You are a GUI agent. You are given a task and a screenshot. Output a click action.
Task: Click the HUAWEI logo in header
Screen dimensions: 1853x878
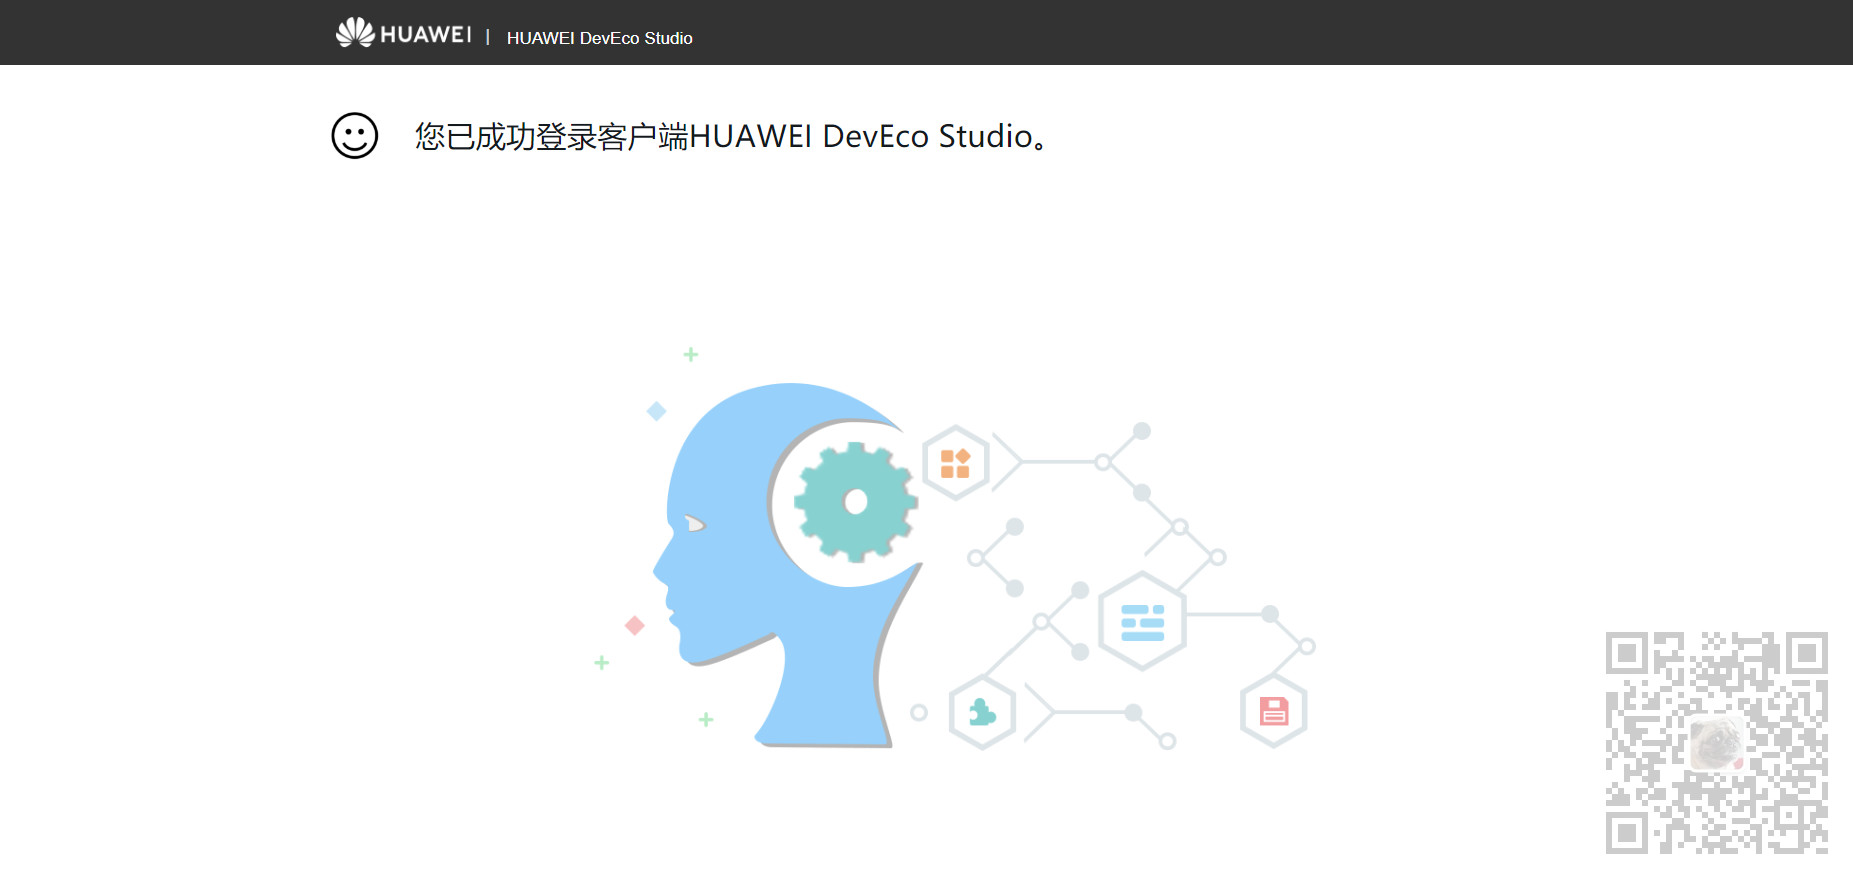(x=403, y=33)
